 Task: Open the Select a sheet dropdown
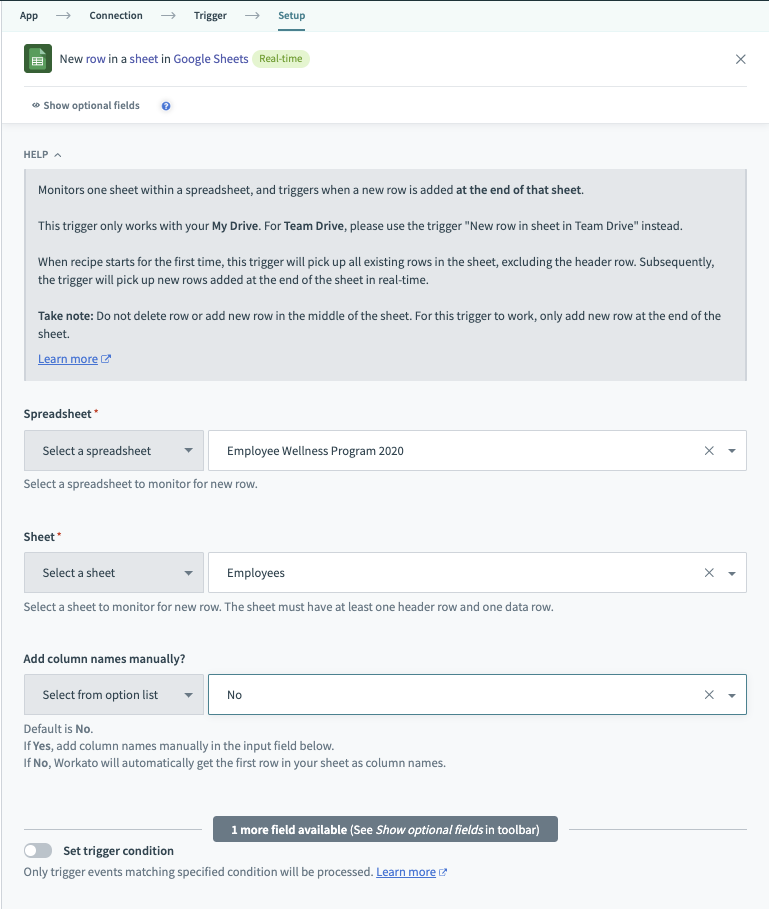(114, 573)
